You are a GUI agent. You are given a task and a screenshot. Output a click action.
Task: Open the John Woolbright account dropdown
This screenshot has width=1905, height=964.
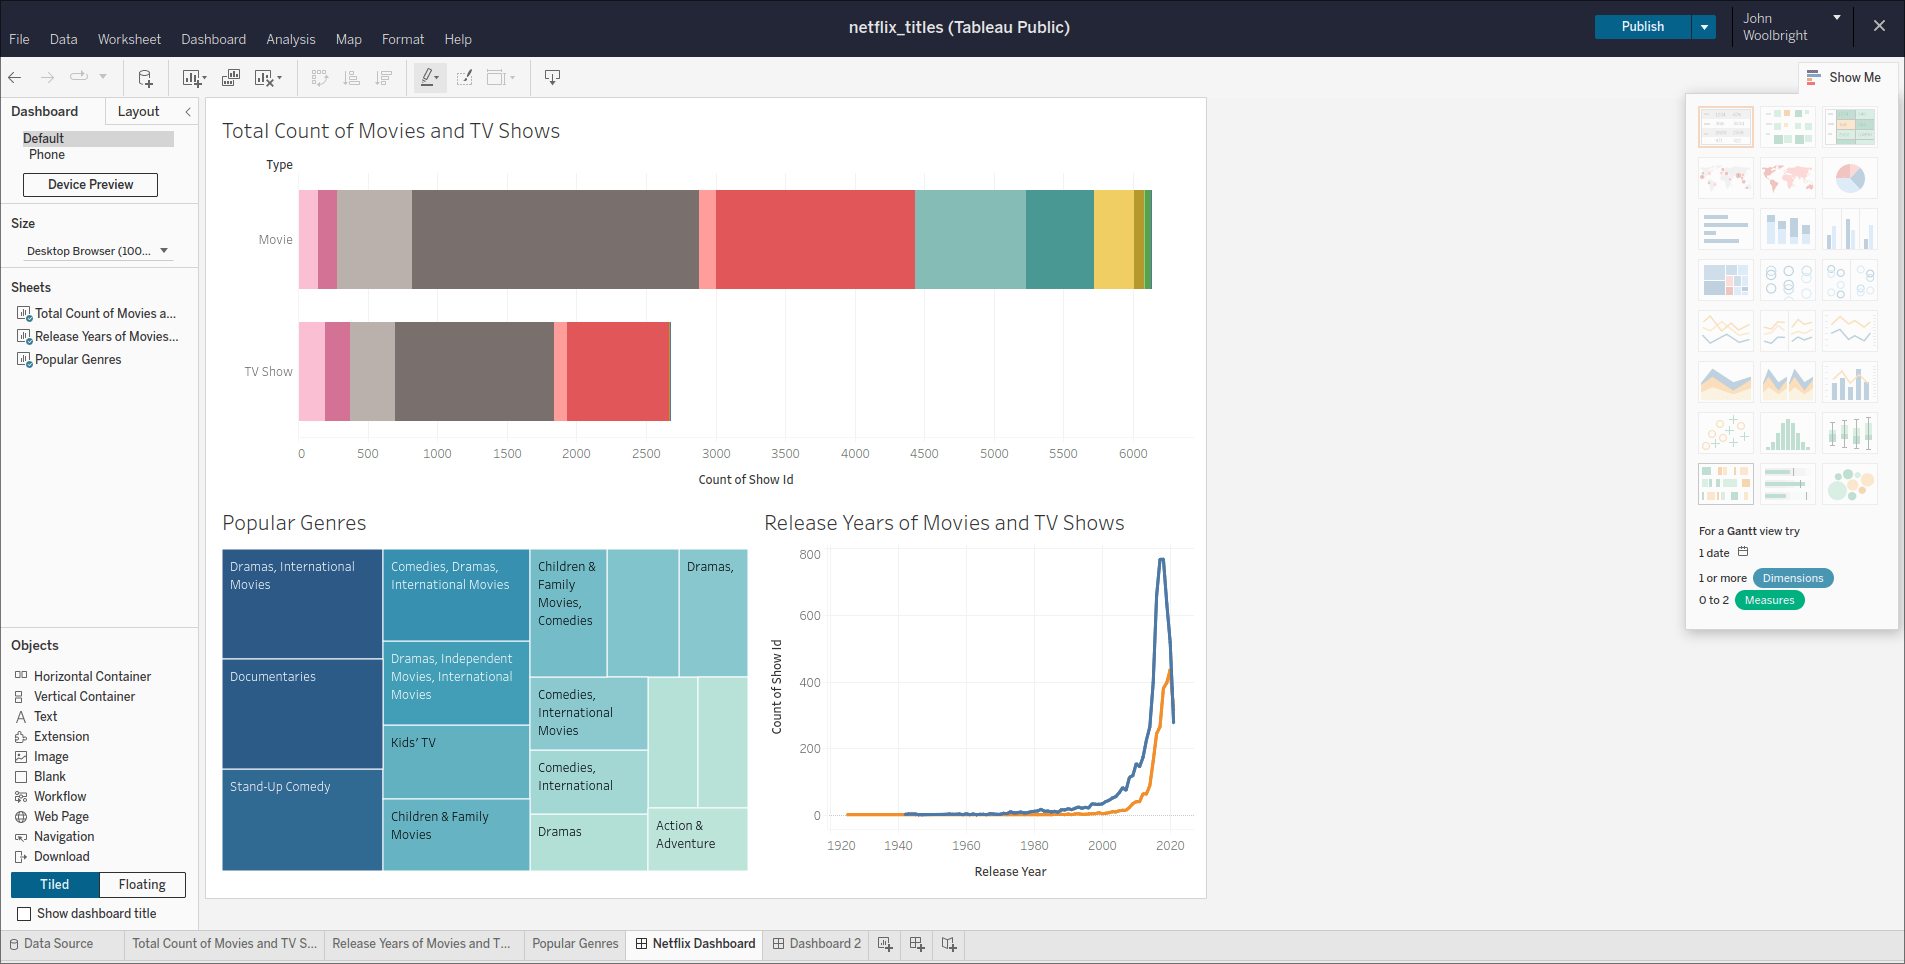pos(1836,17)
